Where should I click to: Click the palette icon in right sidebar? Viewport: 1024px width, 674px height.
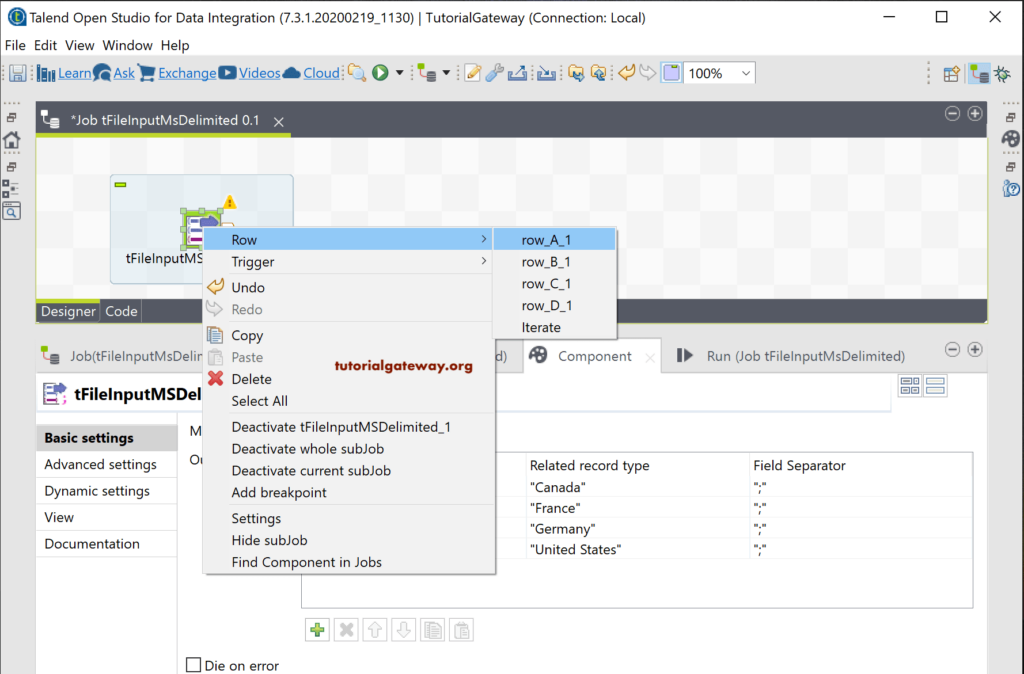coord(1010,138)
